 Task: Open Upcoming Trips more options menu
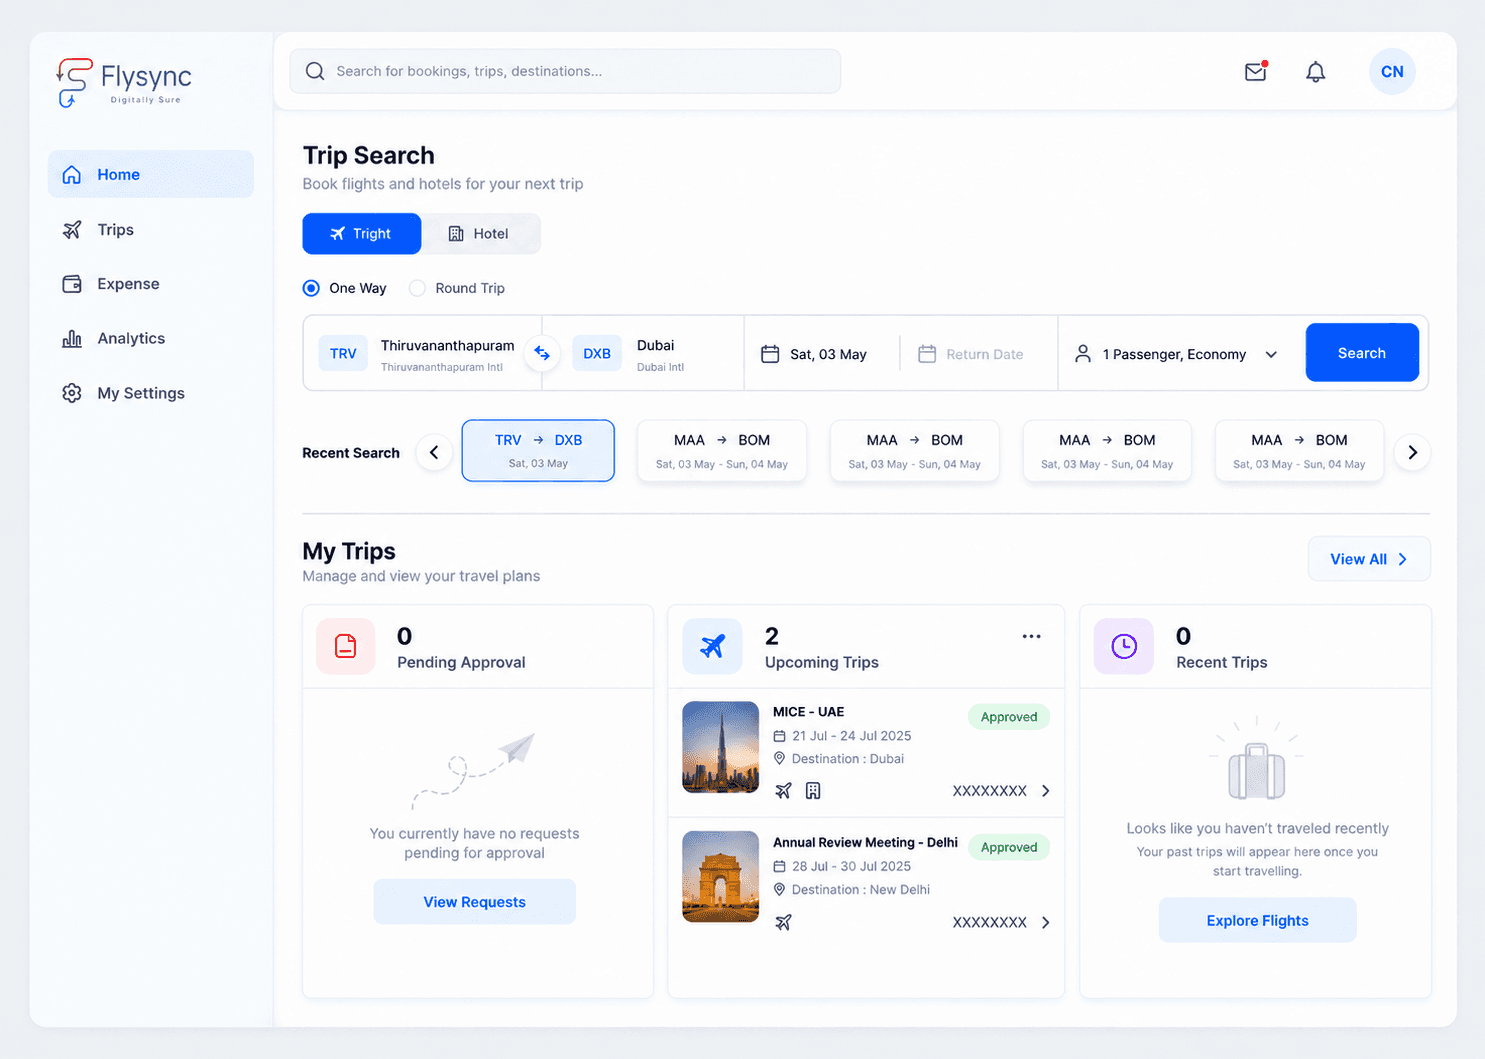tap(1032, 636)
